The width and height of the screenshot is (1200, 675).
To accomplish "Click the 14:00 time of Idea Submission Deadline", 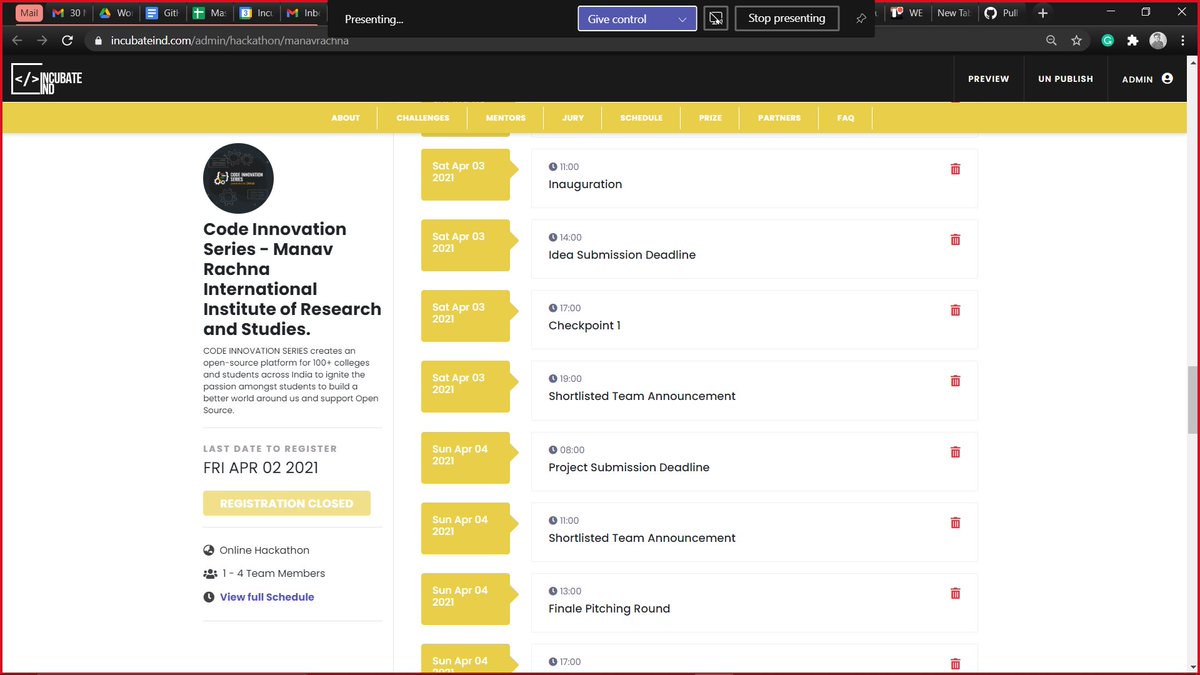I will (x=570, y=238).
